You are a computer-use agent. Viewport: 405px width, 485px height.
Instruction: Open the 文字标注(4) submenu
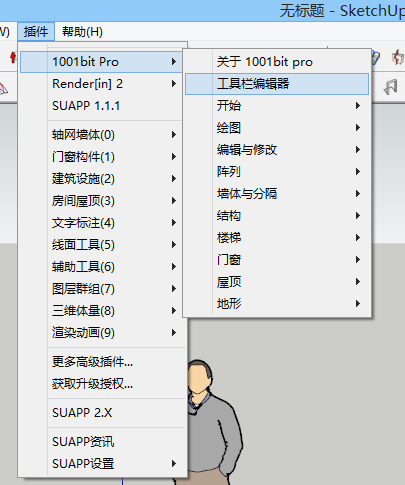[101, 223]
